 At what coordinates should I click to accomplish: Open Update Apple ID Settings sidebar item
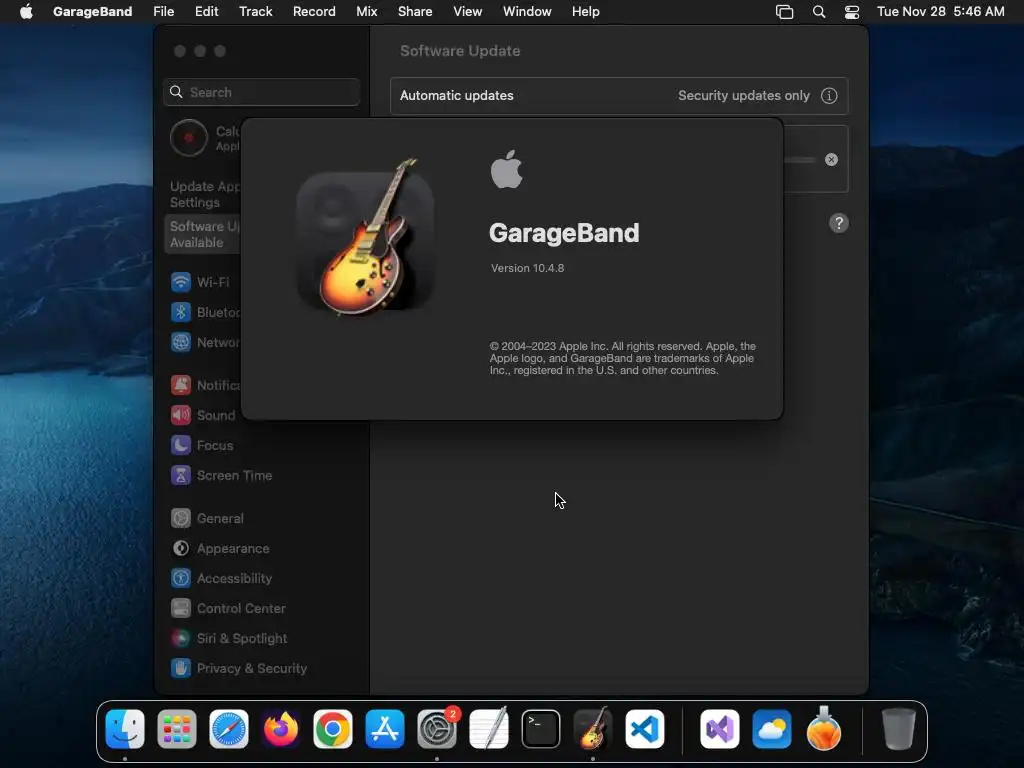pos(204,194)
